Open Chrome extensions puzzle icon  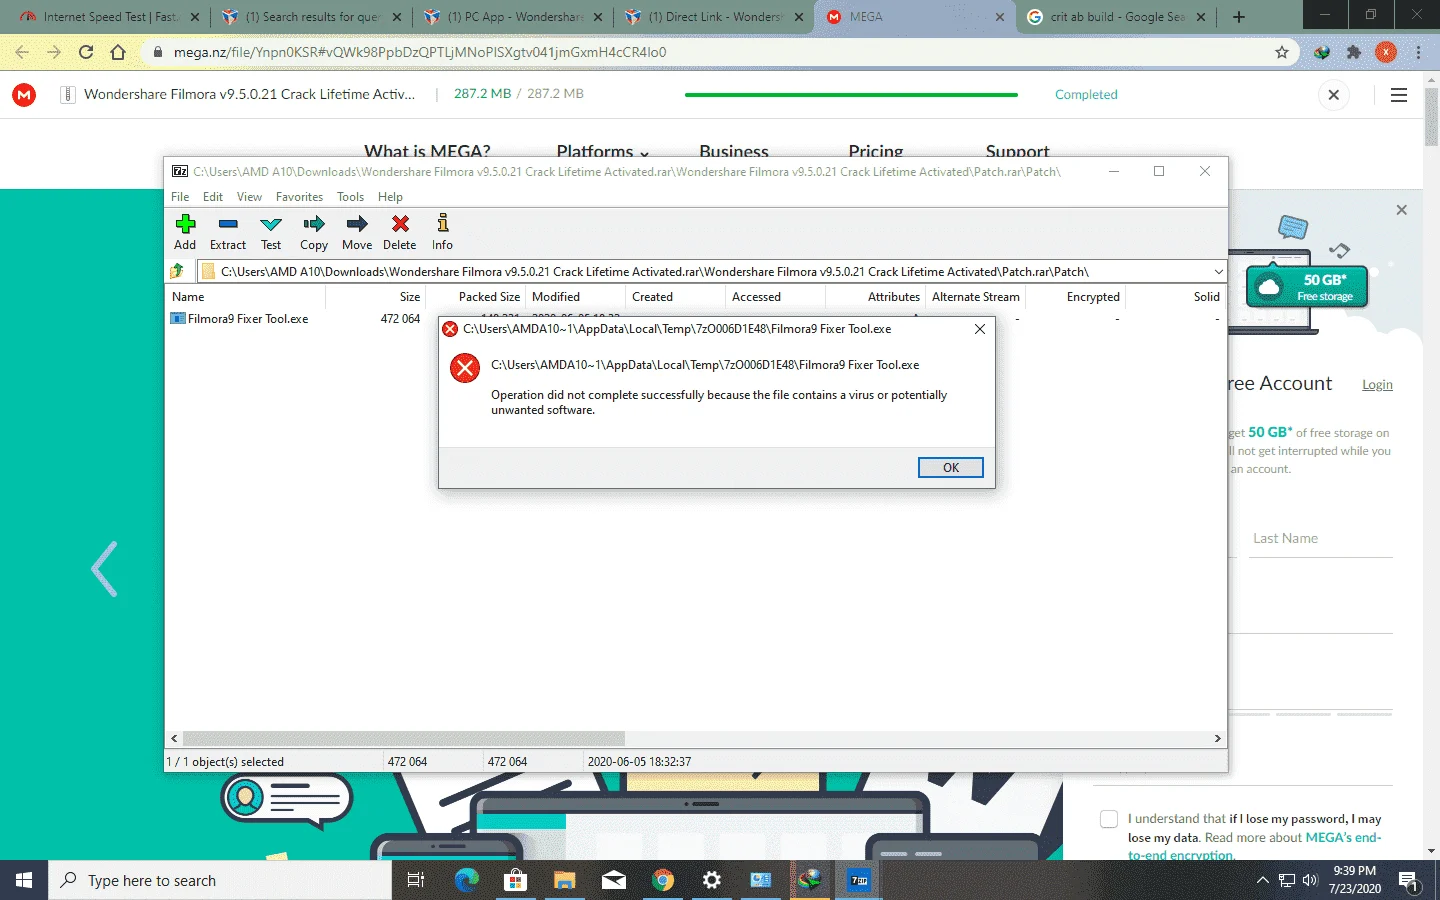[x=1354, y=52]
